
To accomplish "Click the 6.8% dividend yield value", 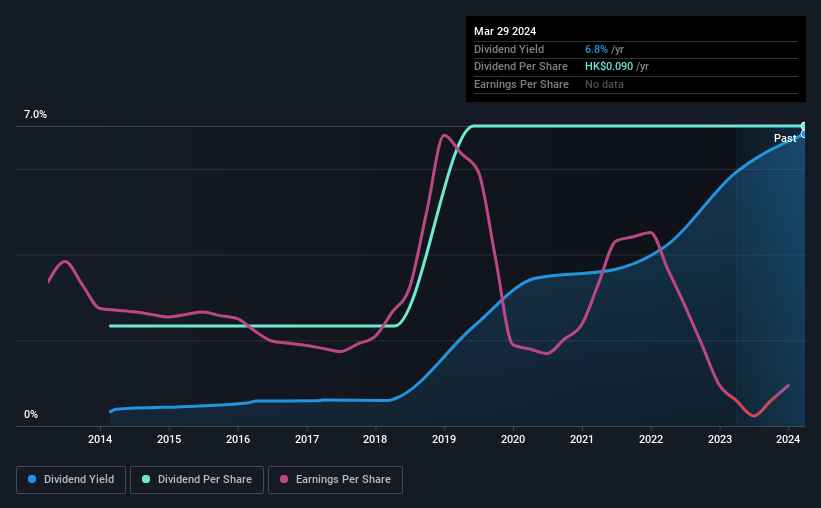I will (x=596, y=49).
